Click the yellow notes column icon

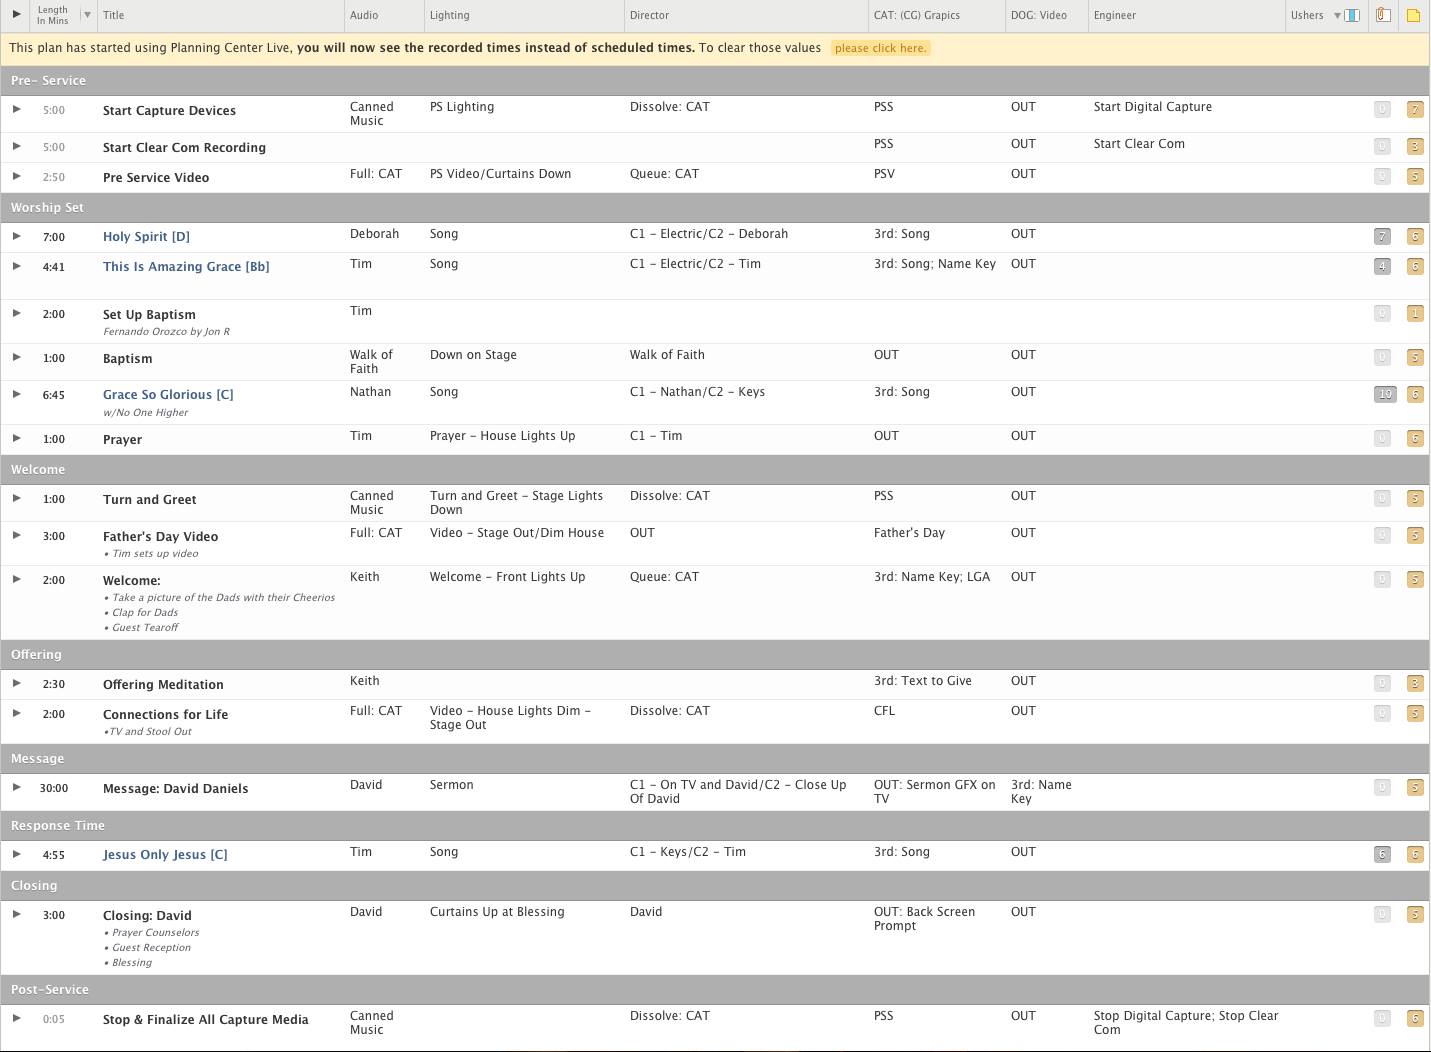click(x=1414, y=15)
